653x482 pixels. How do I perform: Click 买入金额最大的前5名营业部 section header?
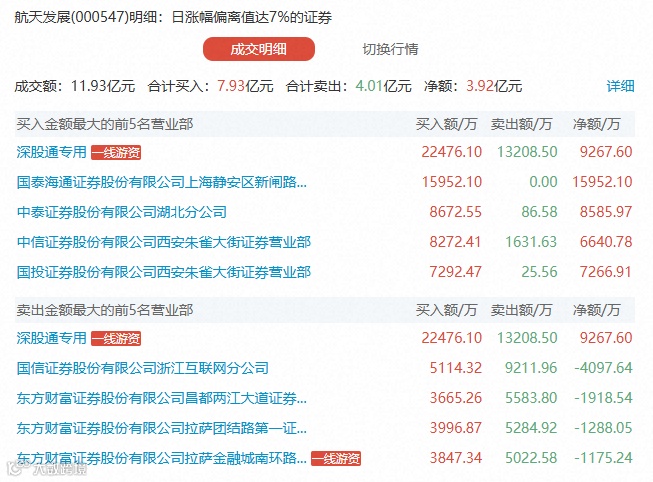[x=105, y=124]
